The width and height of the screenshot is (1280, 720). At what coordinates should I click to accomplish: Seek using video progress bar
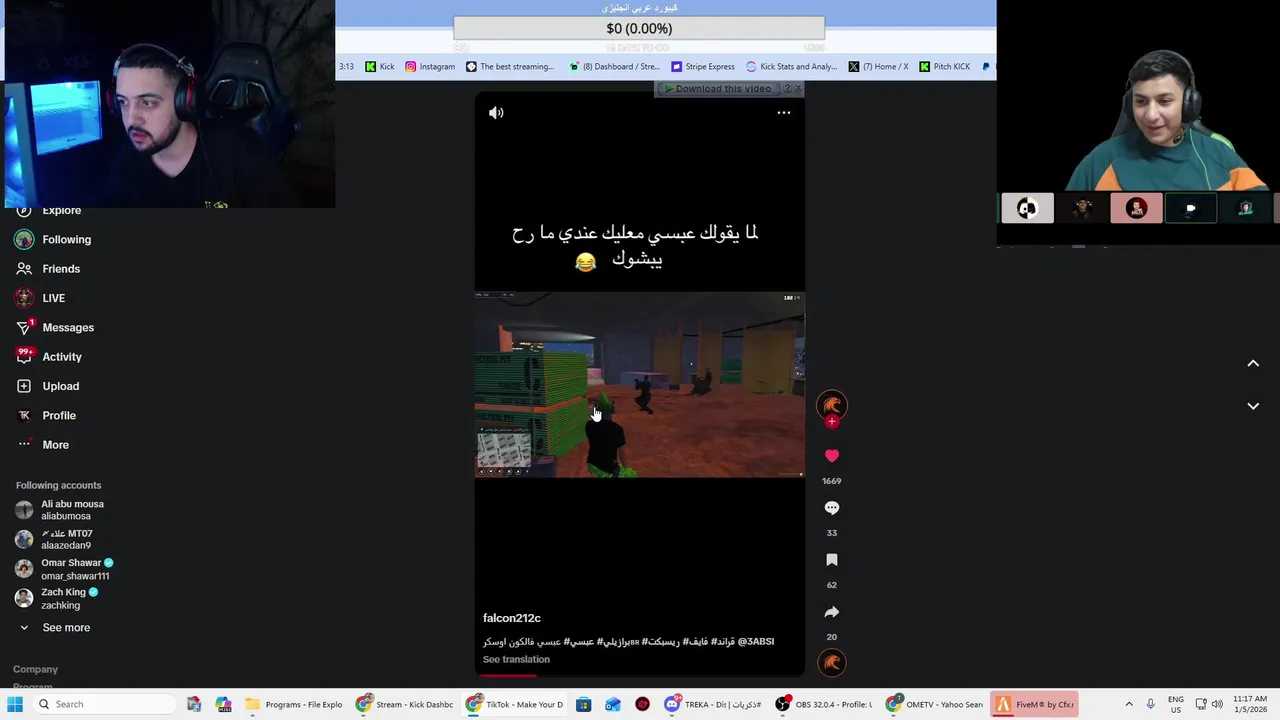640,675
